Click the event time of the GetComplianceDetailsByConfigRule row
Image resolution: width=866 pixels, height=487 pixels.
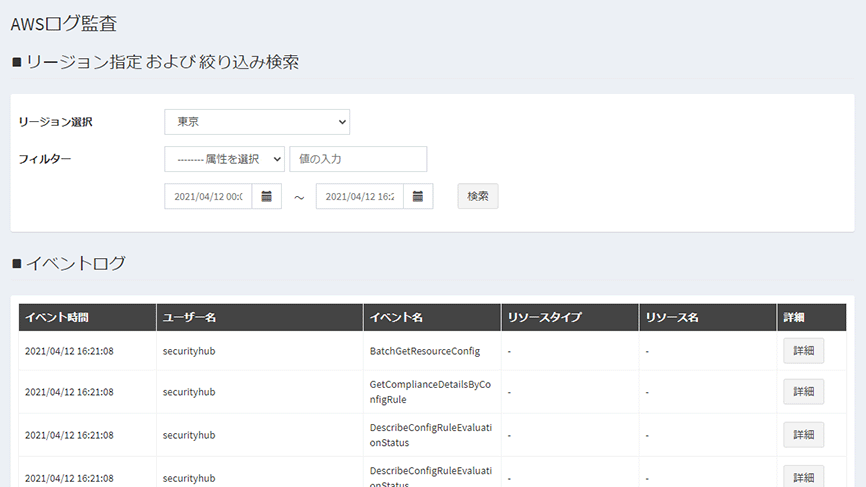pyautogui.click(x=69, y=391)
